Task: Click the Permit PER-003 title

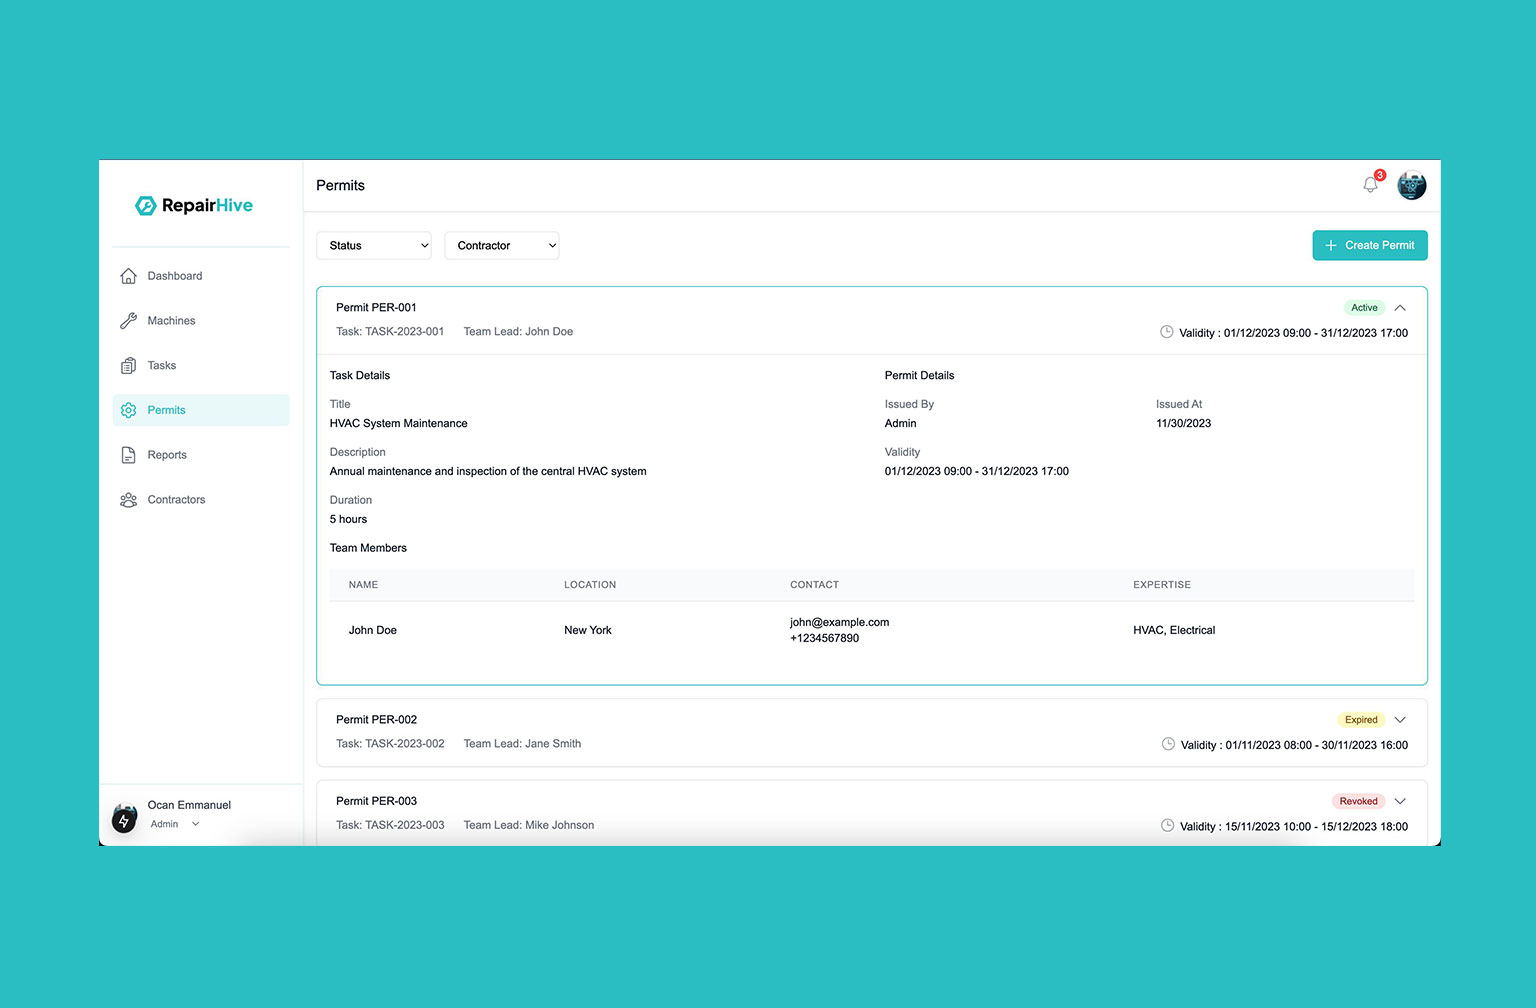Action: 376,801
